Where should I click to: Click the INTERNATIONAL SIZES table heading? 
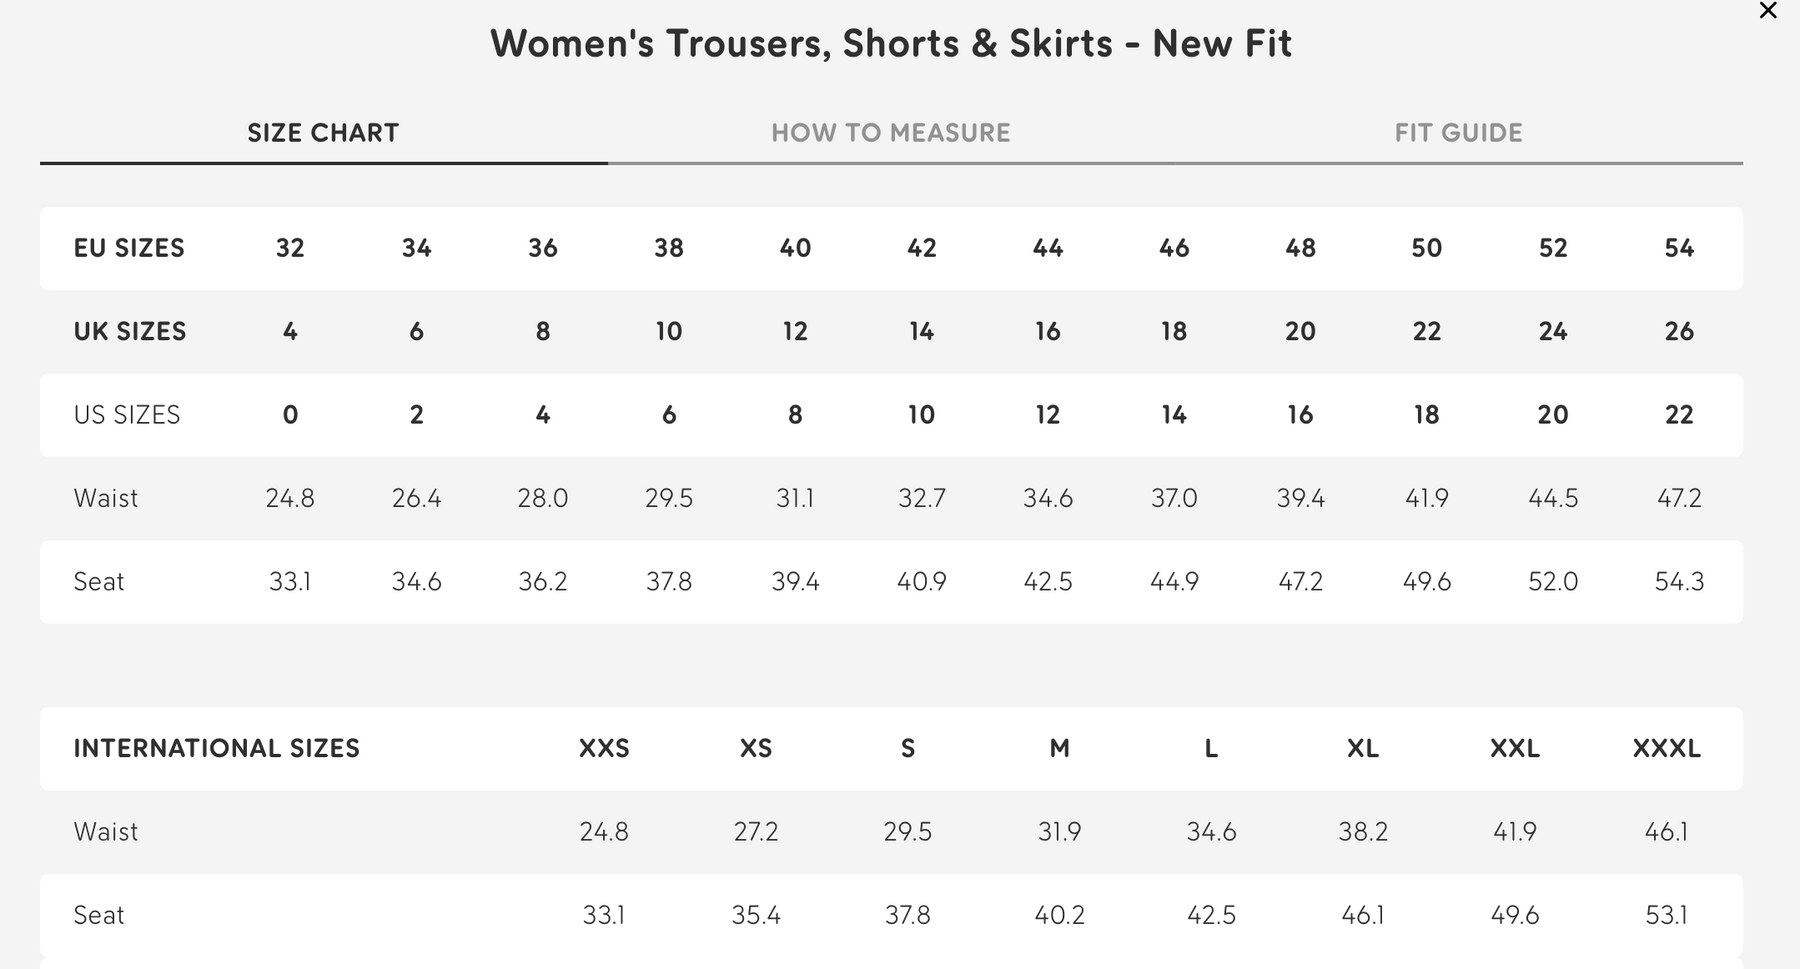216,748
